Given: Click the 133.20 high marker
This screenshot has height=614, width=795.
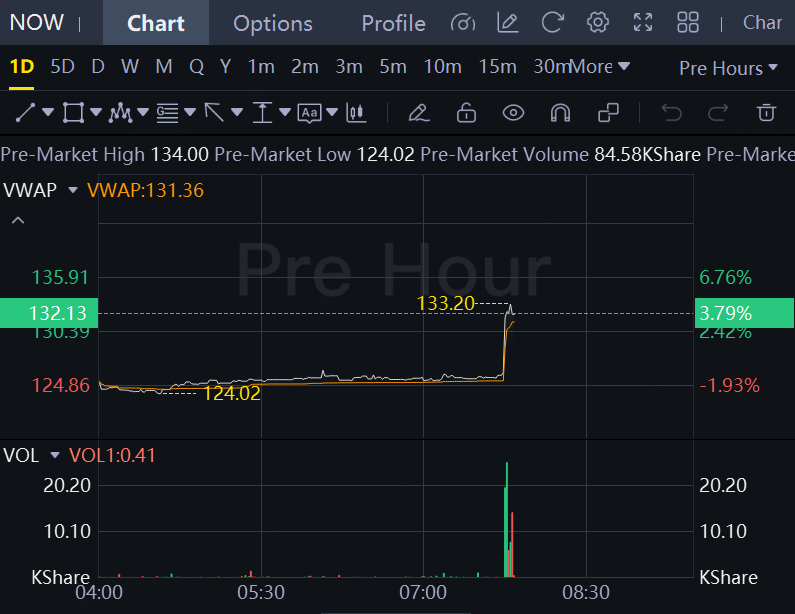Looking at the screenshot, I should (x=445, y=303).
